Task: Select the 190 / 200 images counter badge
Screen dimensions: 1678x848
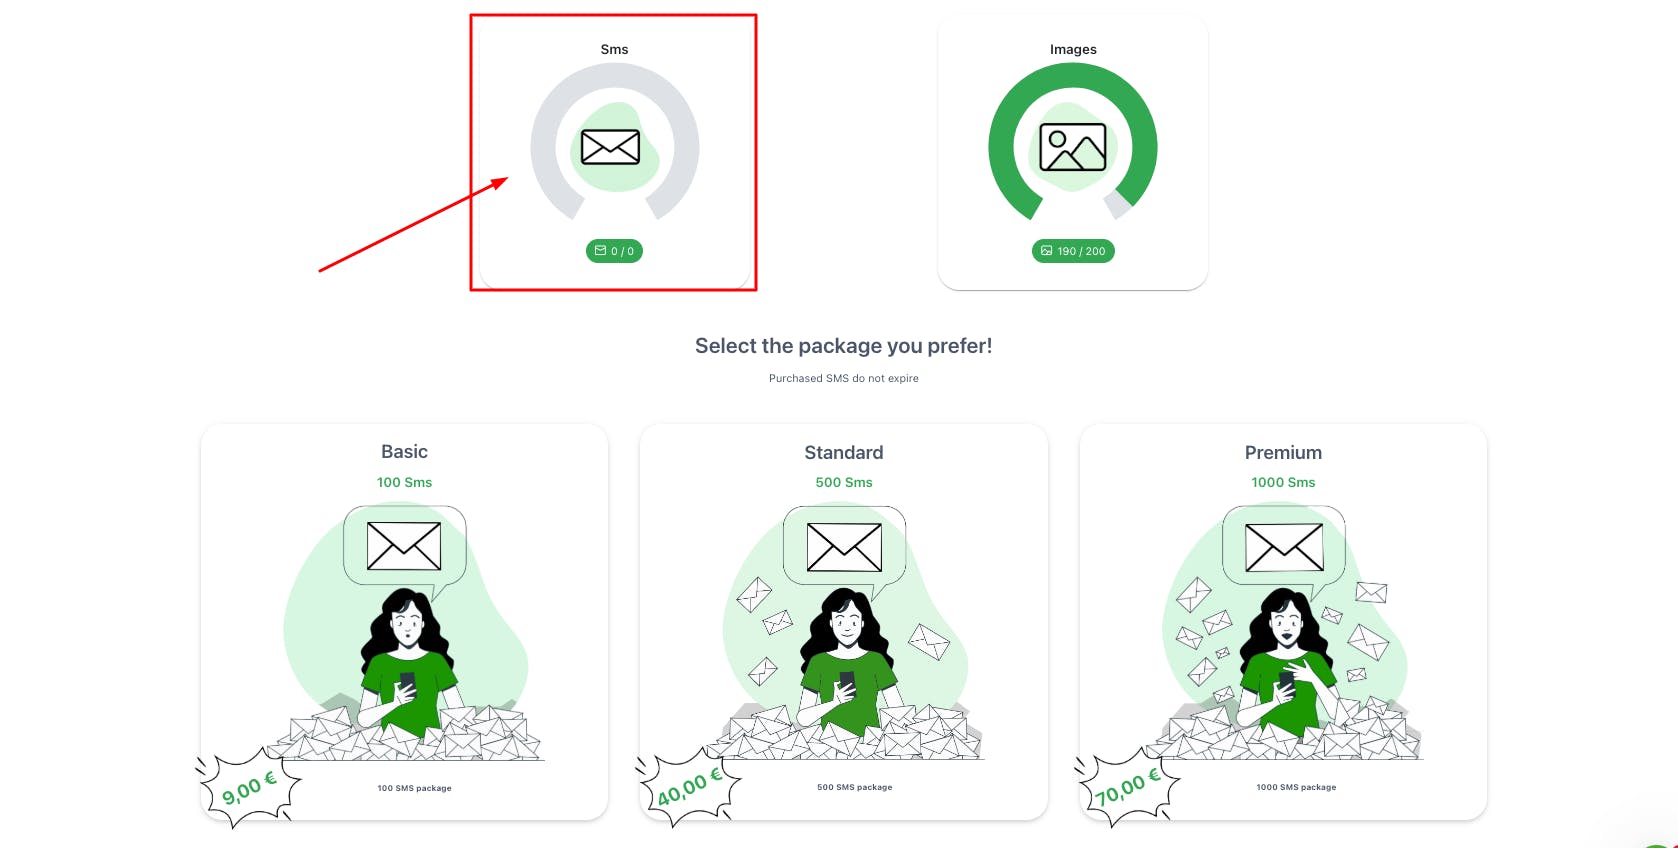Action: [1073, 251]
